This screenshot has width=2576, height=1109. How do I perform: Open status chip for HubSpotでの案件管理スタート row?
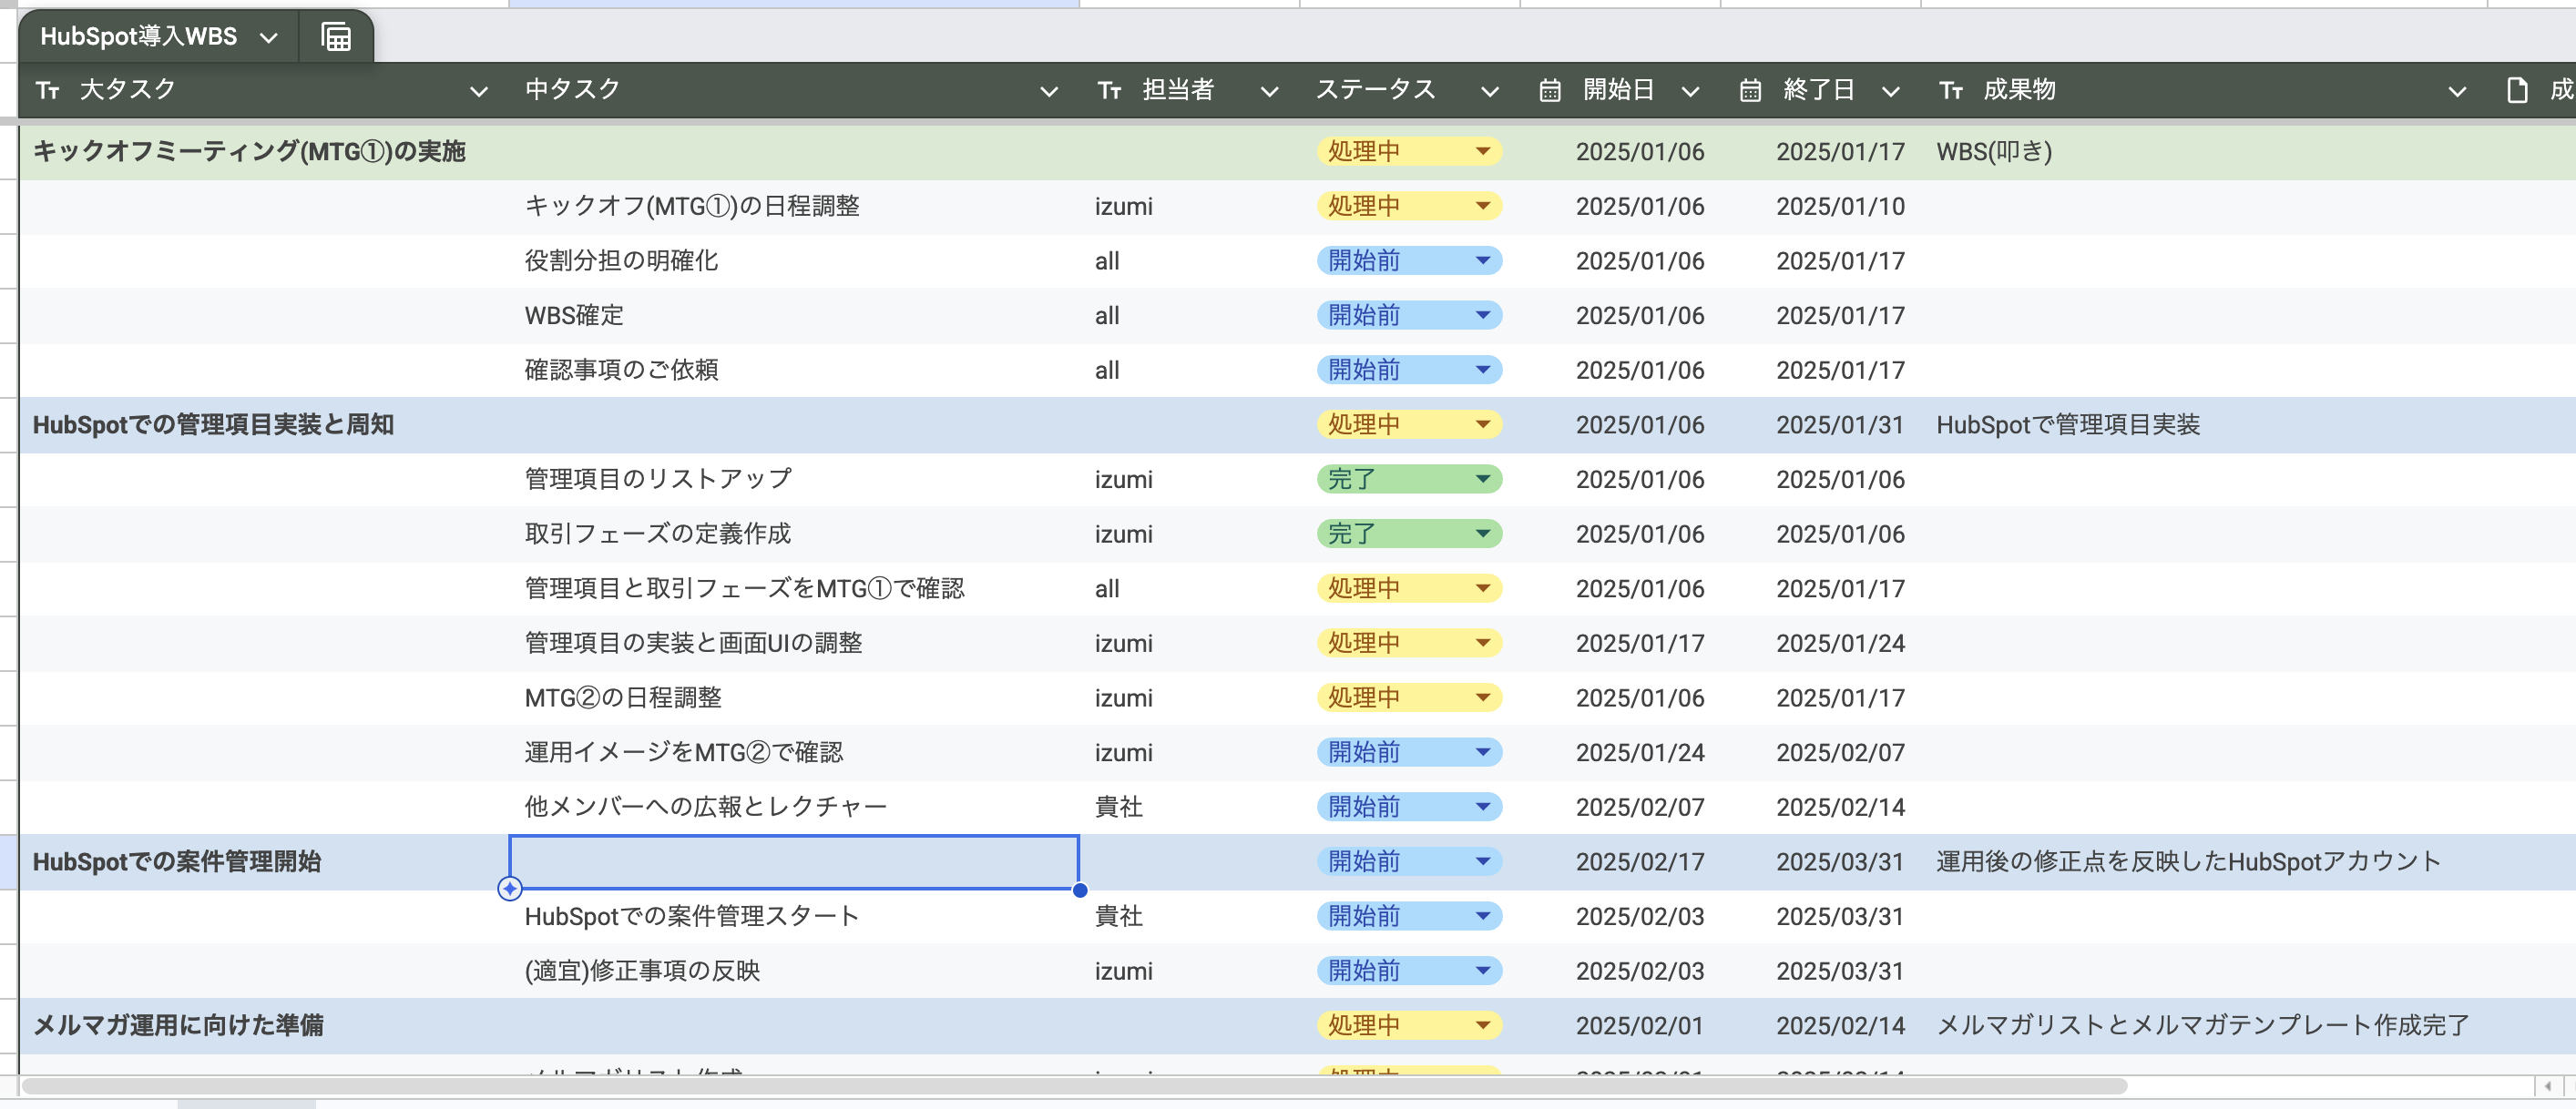pyautogui.click(x=1409, y=916)
